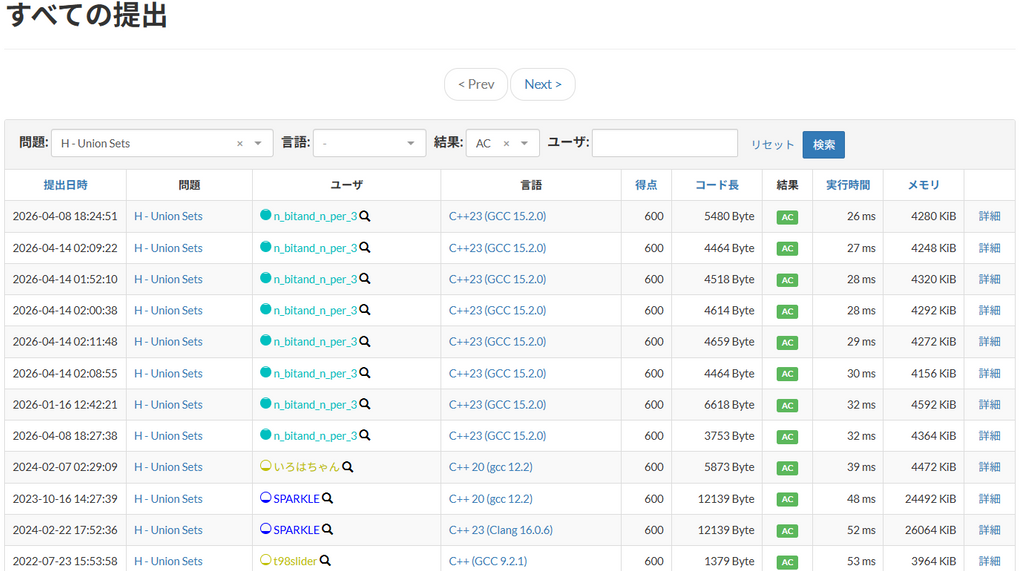Open 詳細 for the t98slider submission
This screenshot has width=1024, height=571.
[989, 561]
